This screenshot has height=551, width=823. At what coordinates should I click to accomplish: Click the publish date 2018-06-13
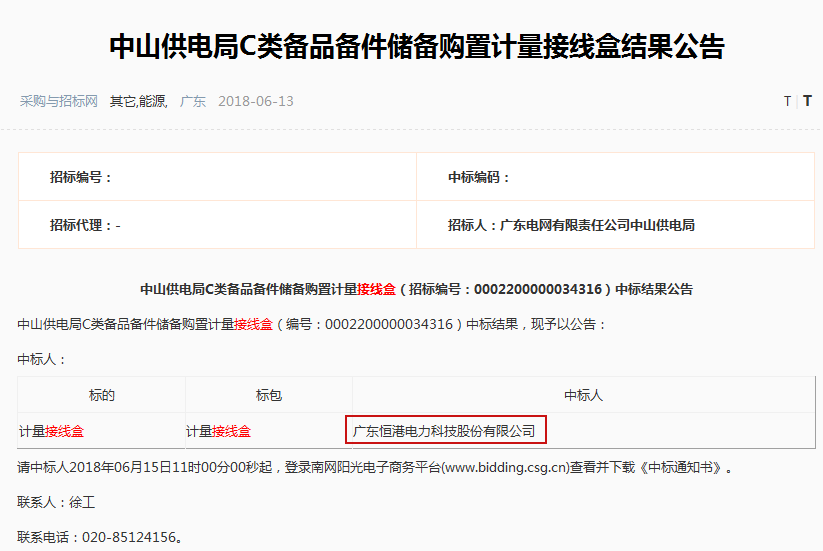[255, 101]
